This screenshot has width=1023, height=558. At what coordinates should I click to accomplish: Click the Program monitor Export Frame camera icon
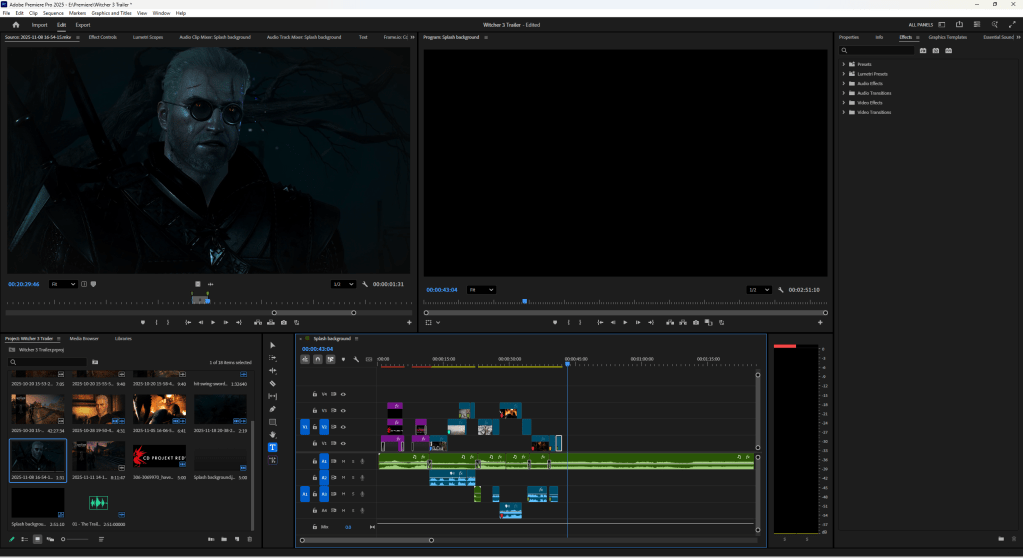[x=696, y=322]
